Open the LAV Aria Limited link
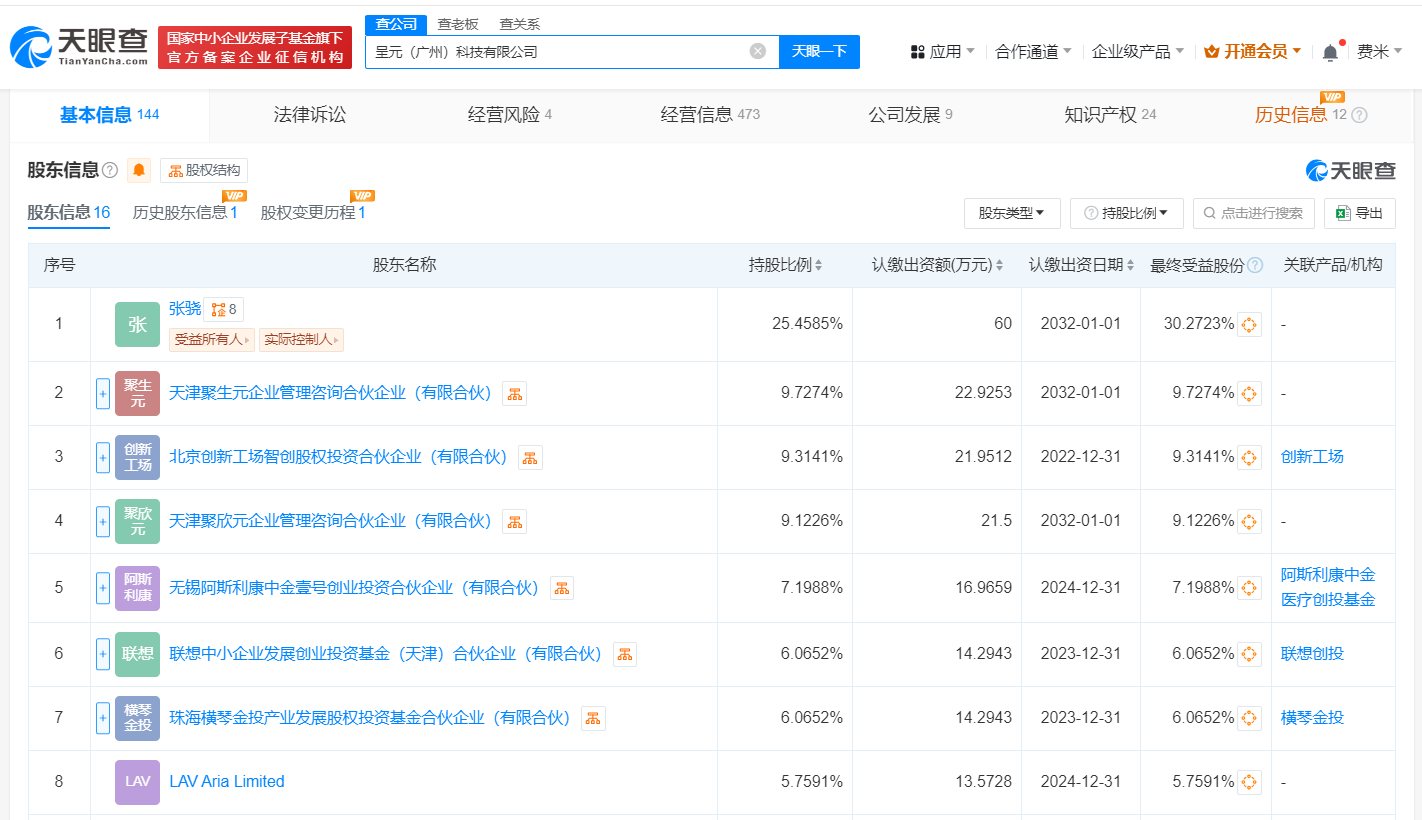Image resolution: width=1422 pixels, height=820 pixels. (x=227, y=782)
